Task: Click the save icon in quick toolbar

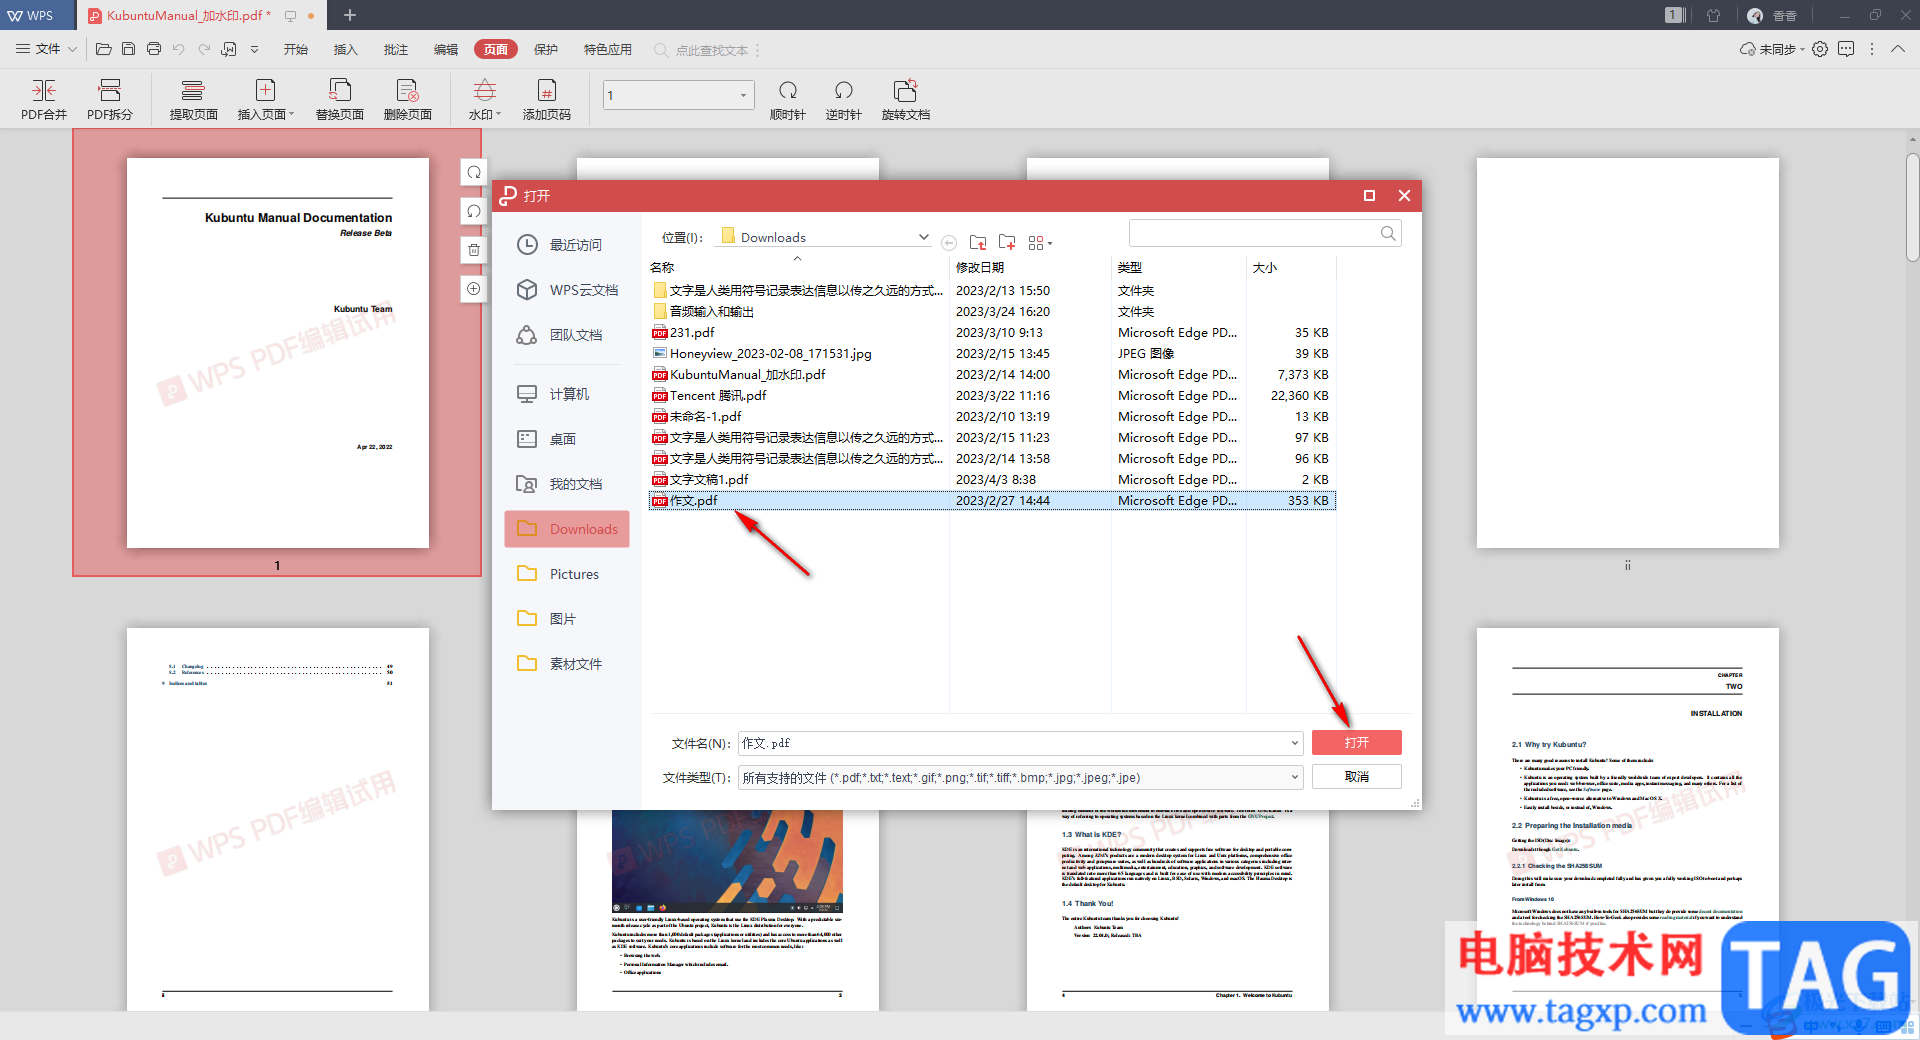Action: 128,49
